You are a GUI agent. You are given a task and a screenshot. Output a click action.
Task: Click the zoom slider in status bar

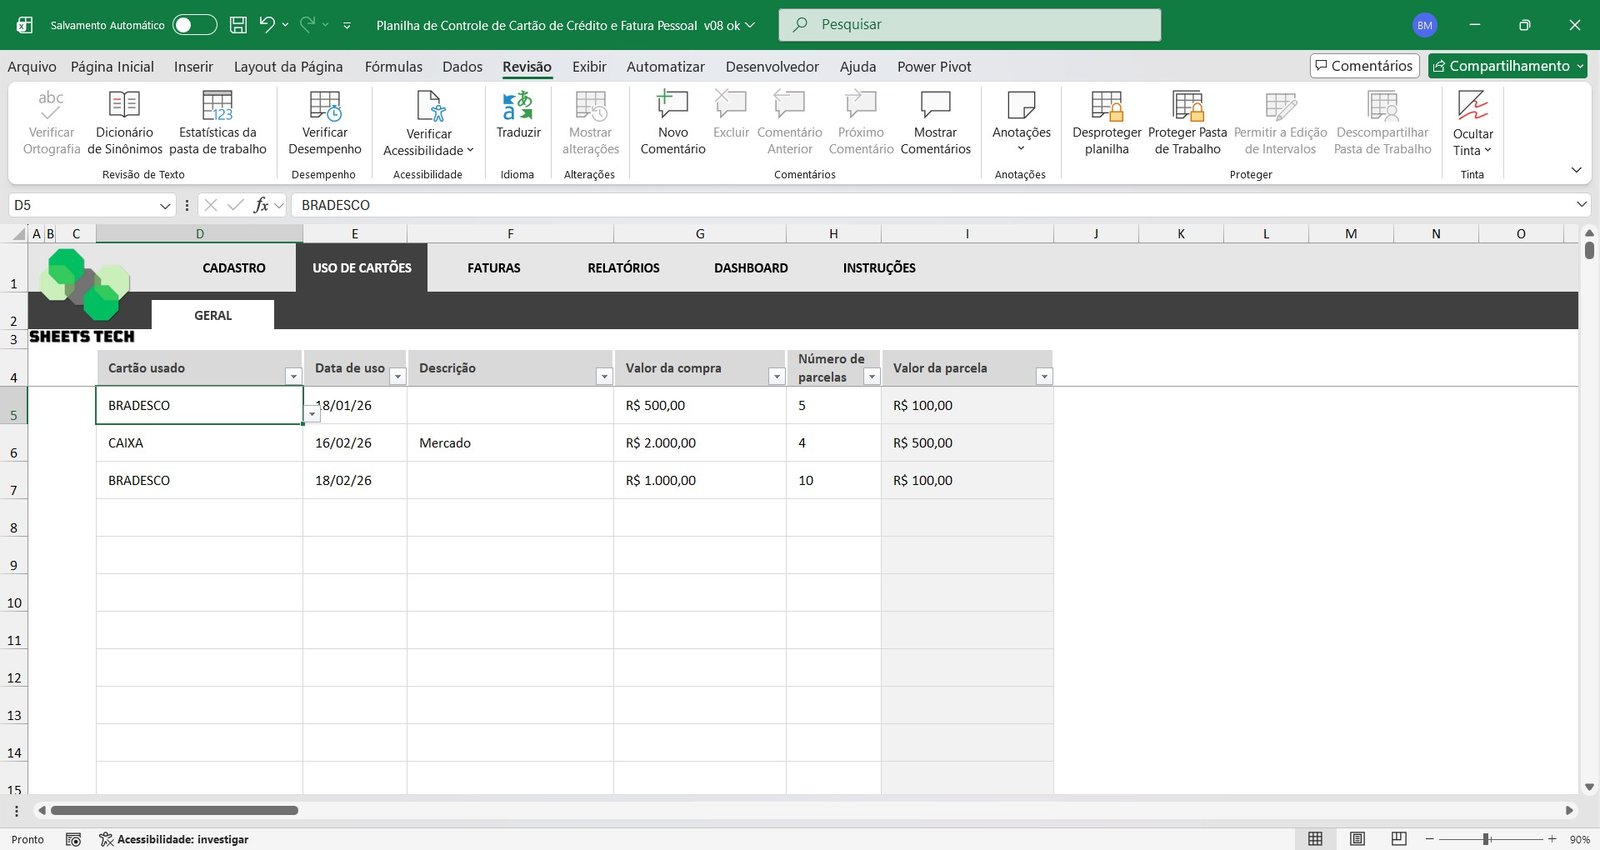click(x=1487, y=839)
